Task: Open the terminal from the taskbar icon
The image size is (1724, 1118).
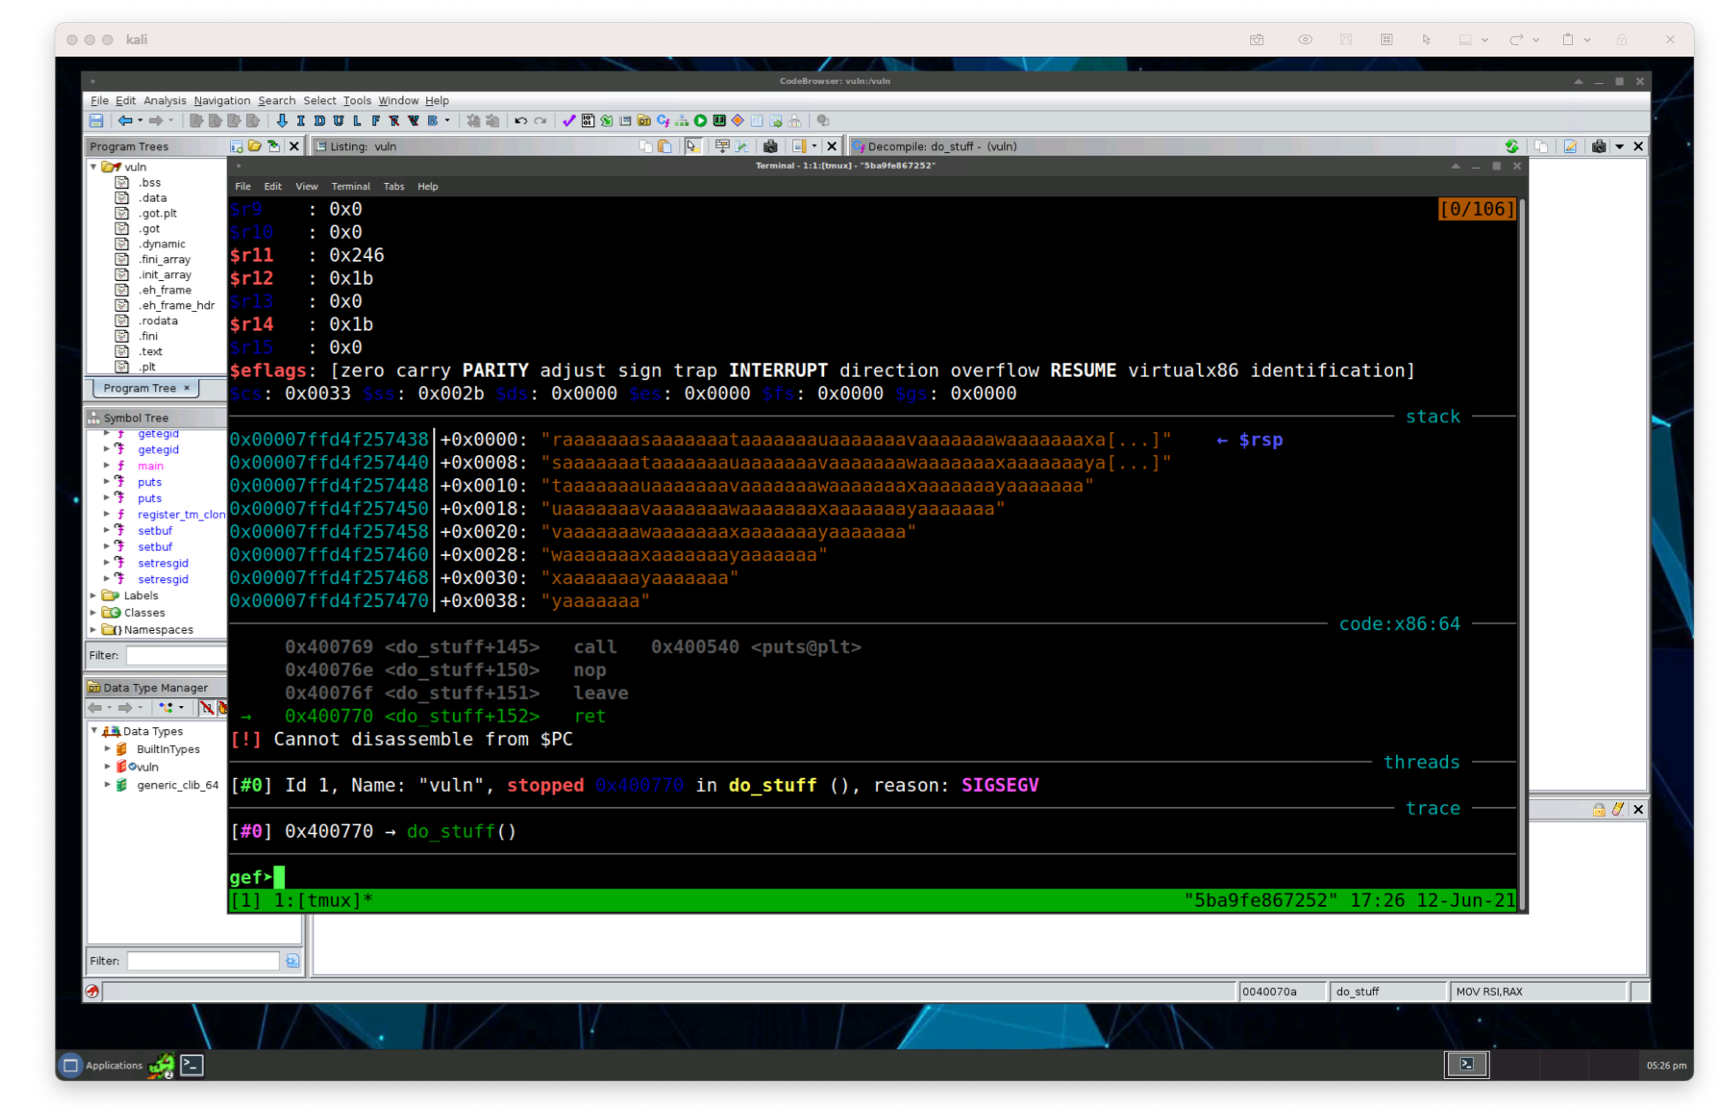Action: [x=191, y=1065]
